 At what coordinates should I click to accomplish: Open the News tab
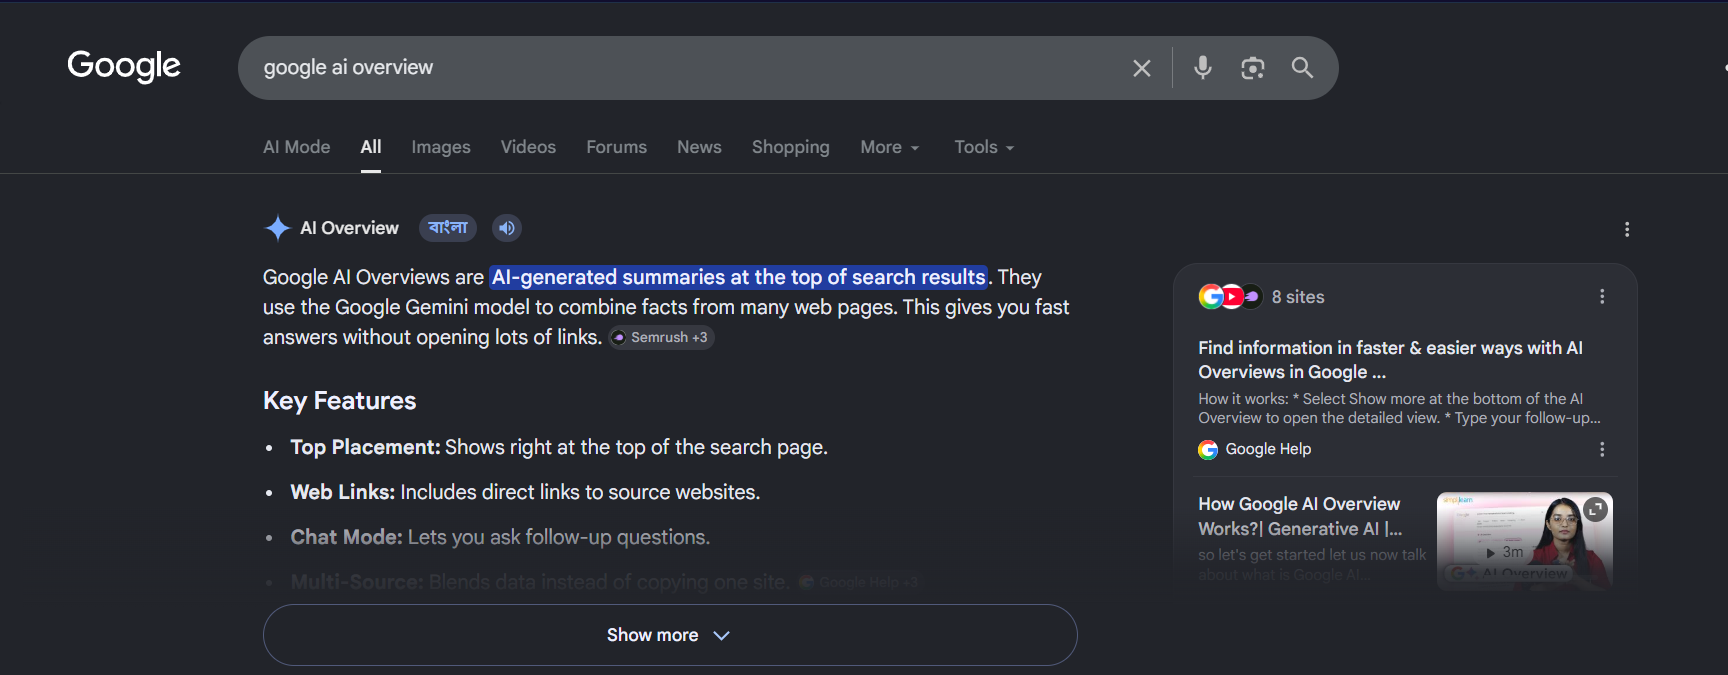699,147
